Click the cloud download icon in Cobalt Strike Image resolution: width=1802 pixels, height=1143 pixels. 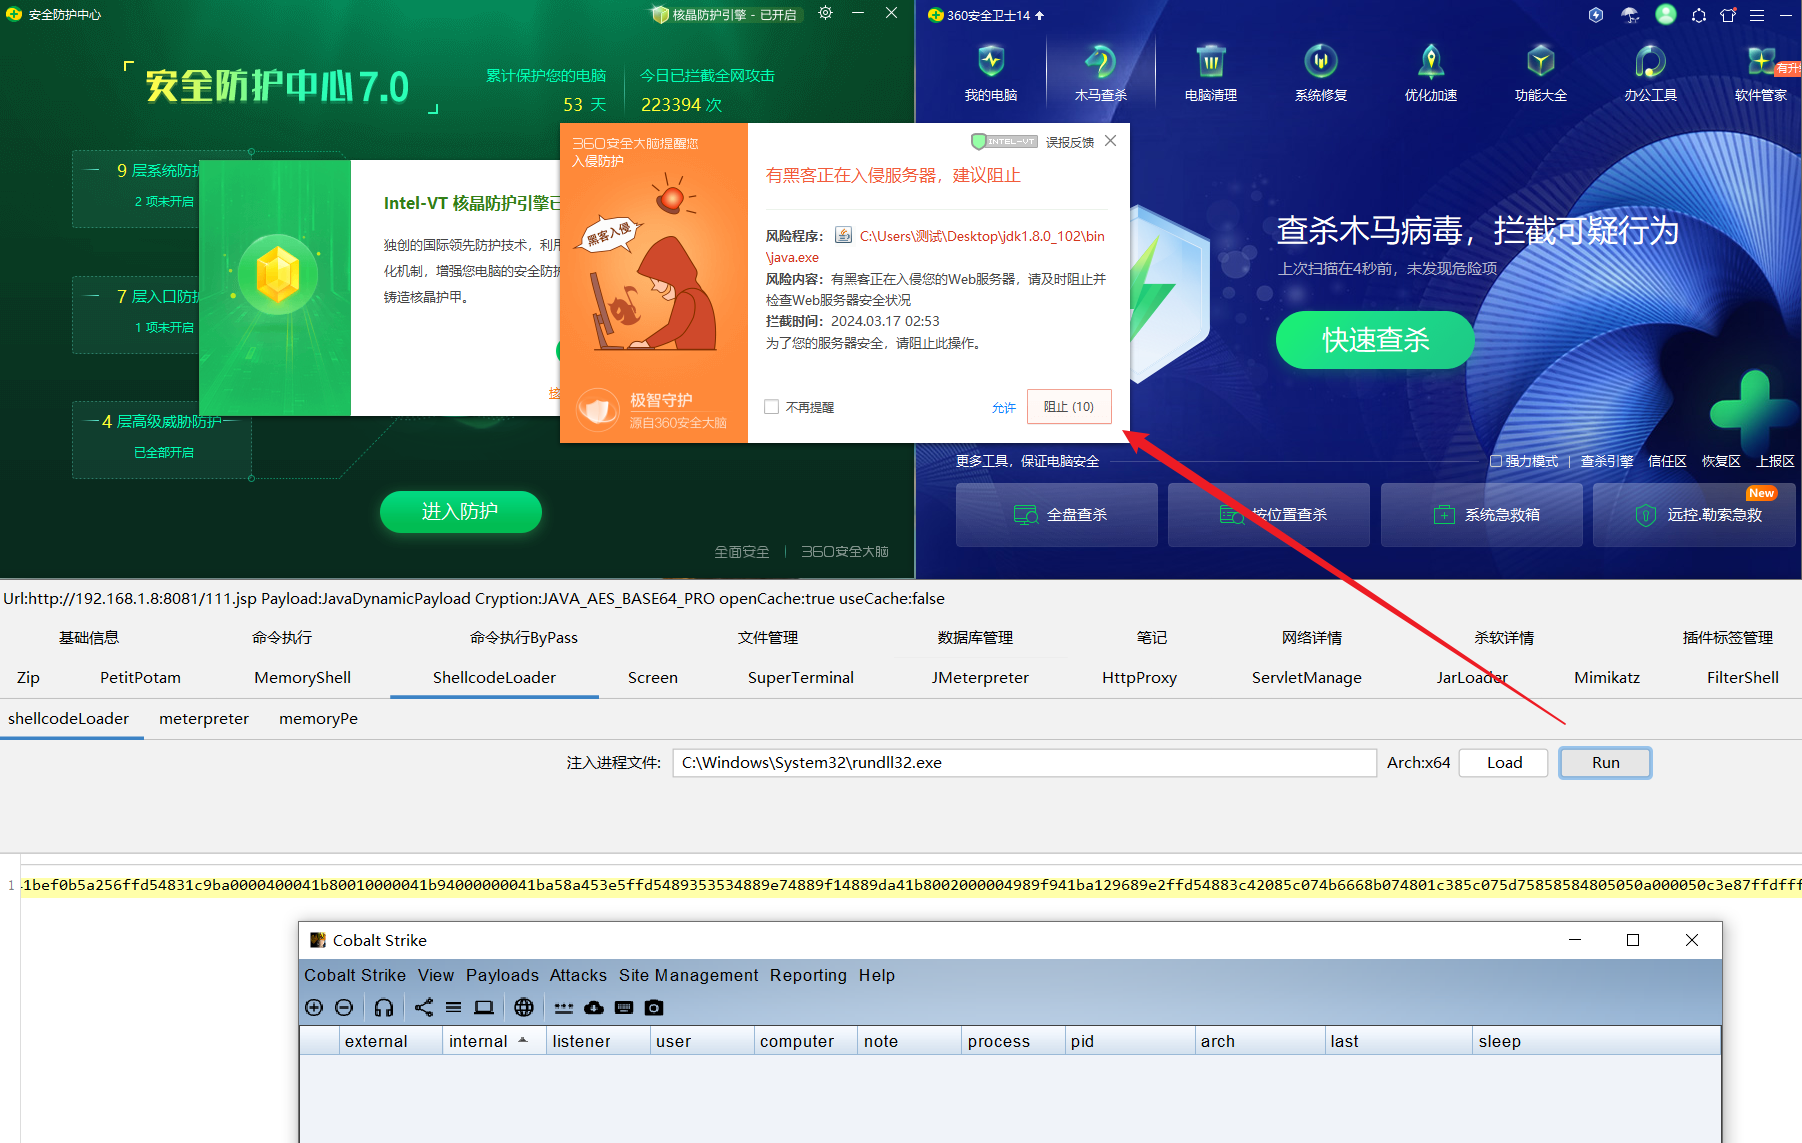[x=594, y=1007]
